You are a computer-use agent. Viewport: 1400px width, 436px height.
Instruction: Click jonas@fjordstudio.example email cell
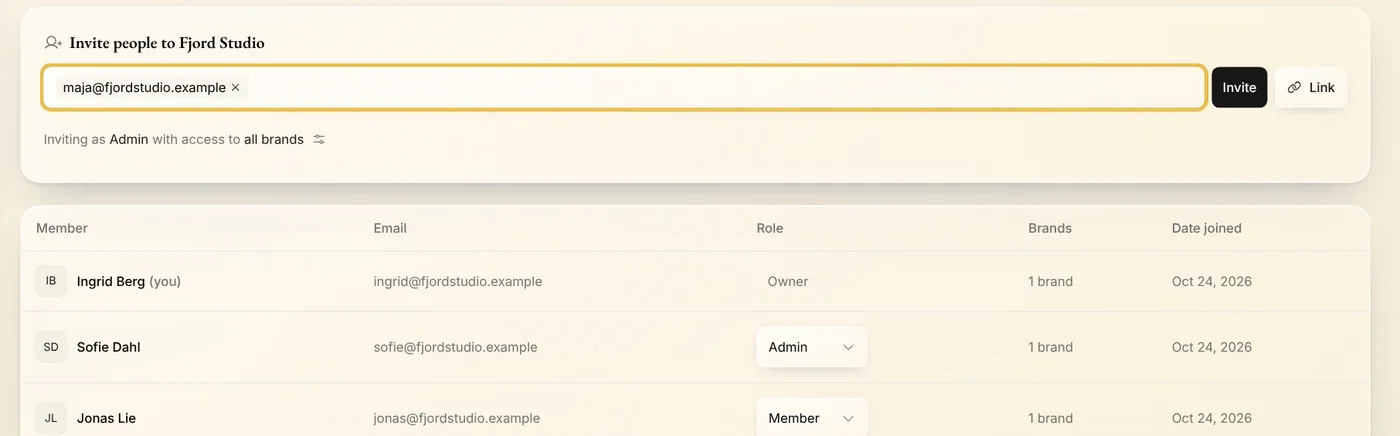click(x=457, y=418)
